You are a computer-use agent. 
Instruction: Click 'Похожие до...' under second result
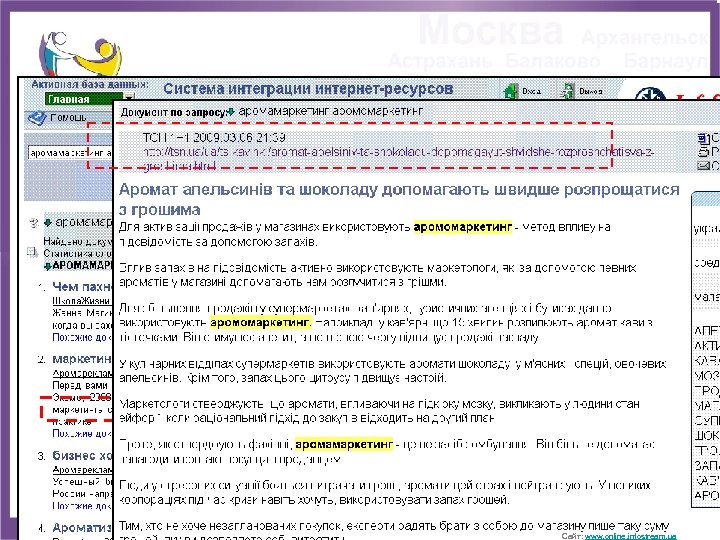point(82,433)
